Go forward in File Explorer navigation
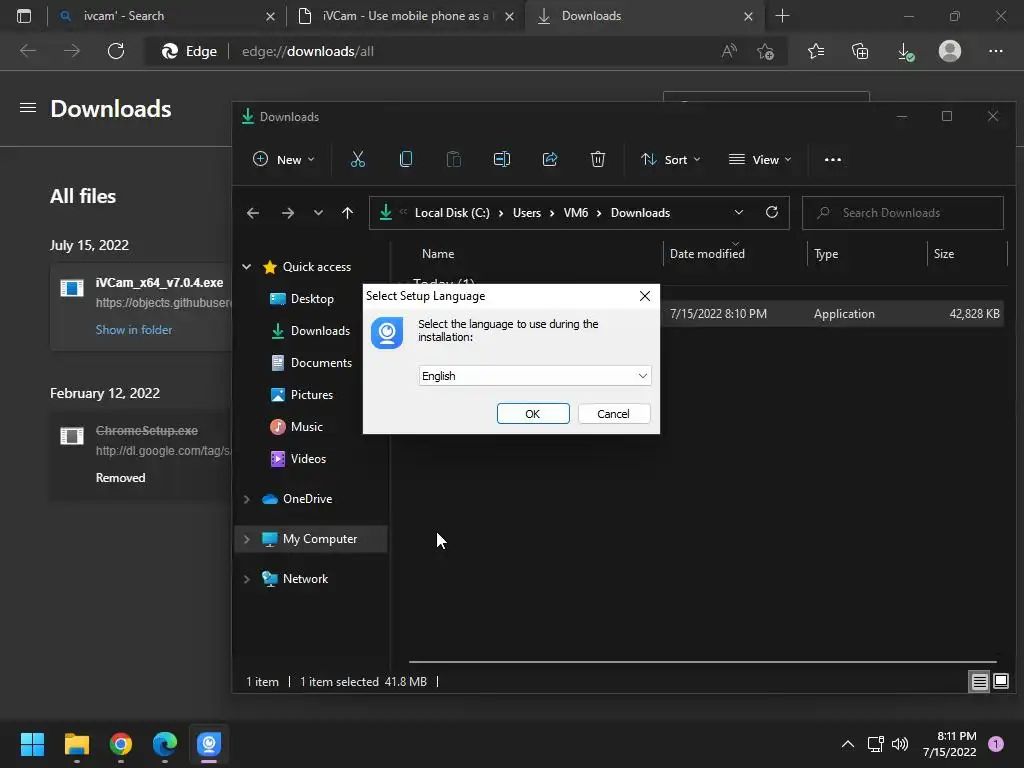This screenshot has height=768, width=1024. 287,213
